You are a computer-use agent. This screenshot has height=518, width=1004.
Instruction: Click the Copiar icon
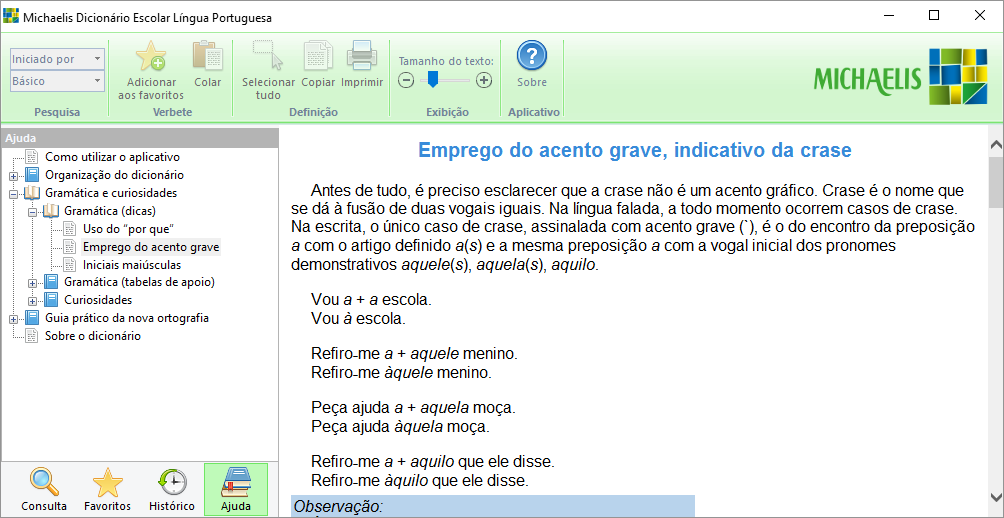(318, 56)
